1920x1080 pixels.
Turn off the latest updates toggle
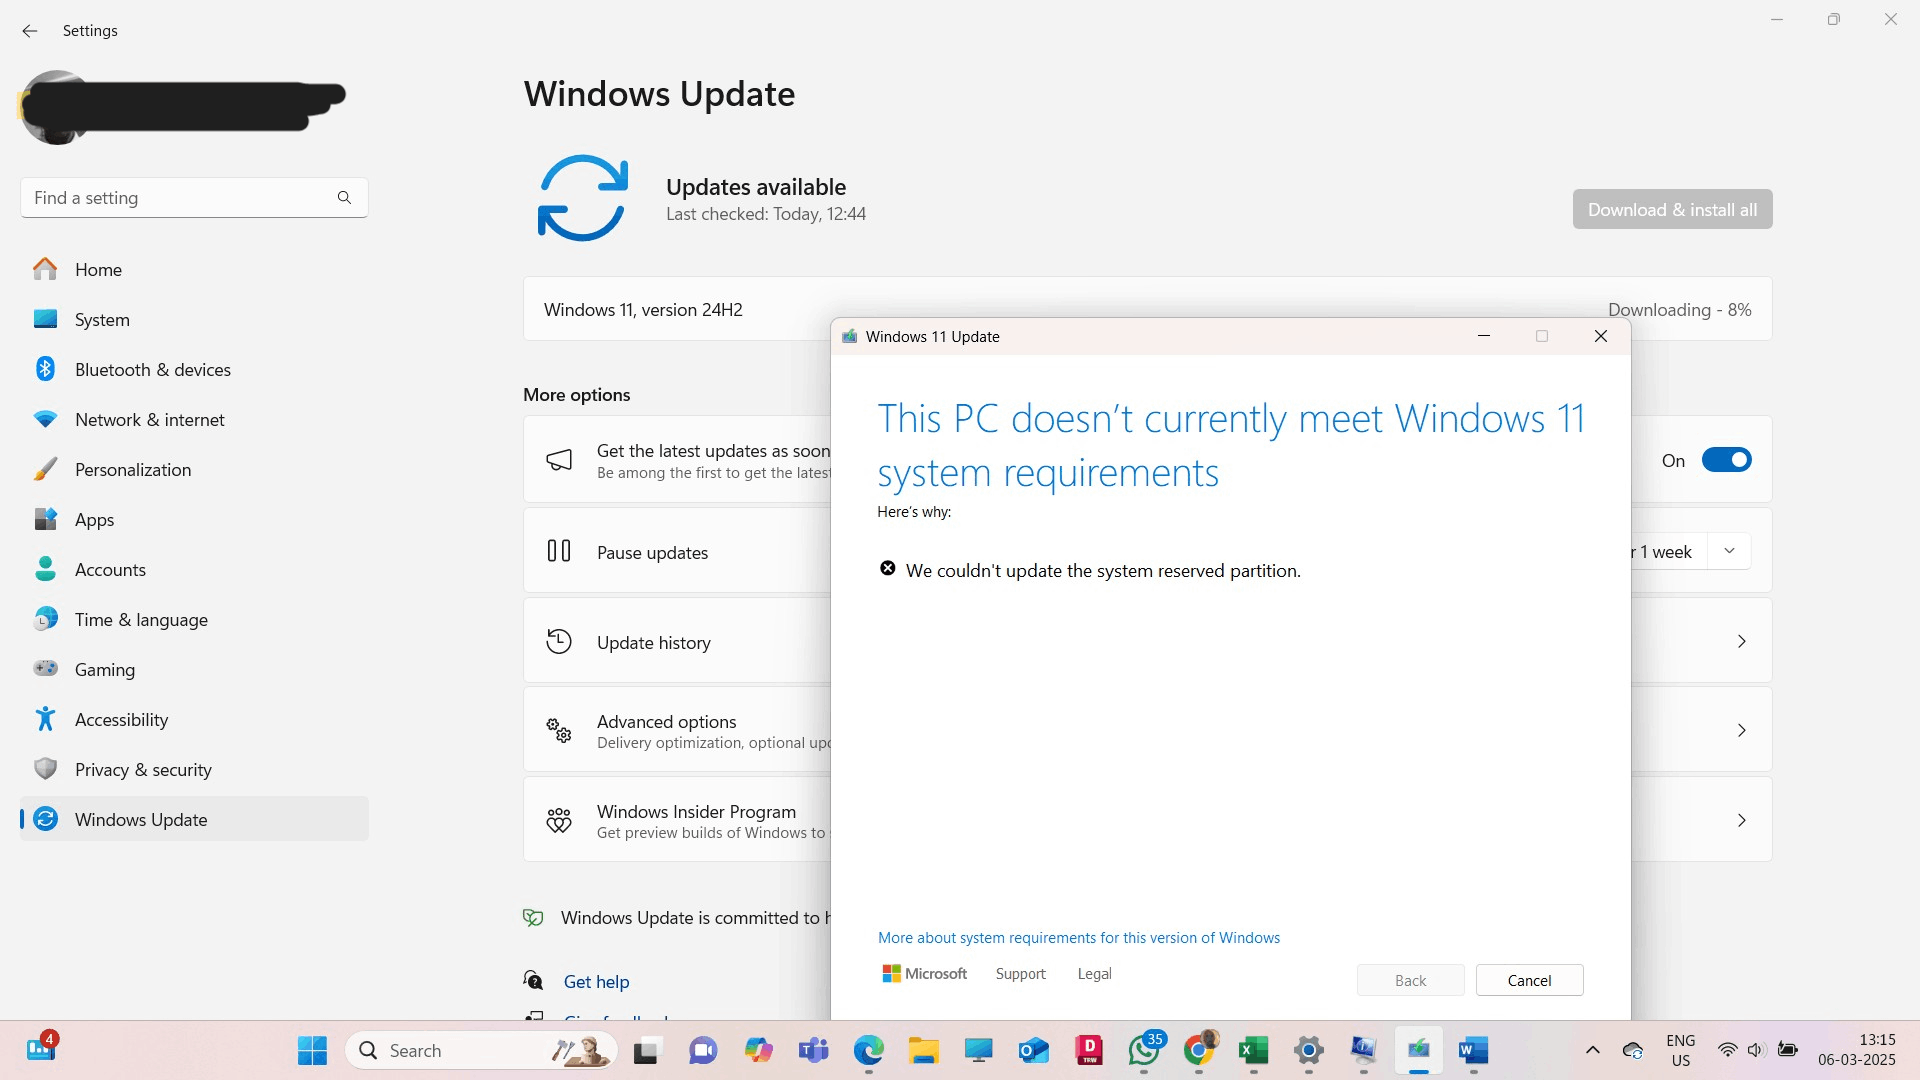[x=1726, y=460]
